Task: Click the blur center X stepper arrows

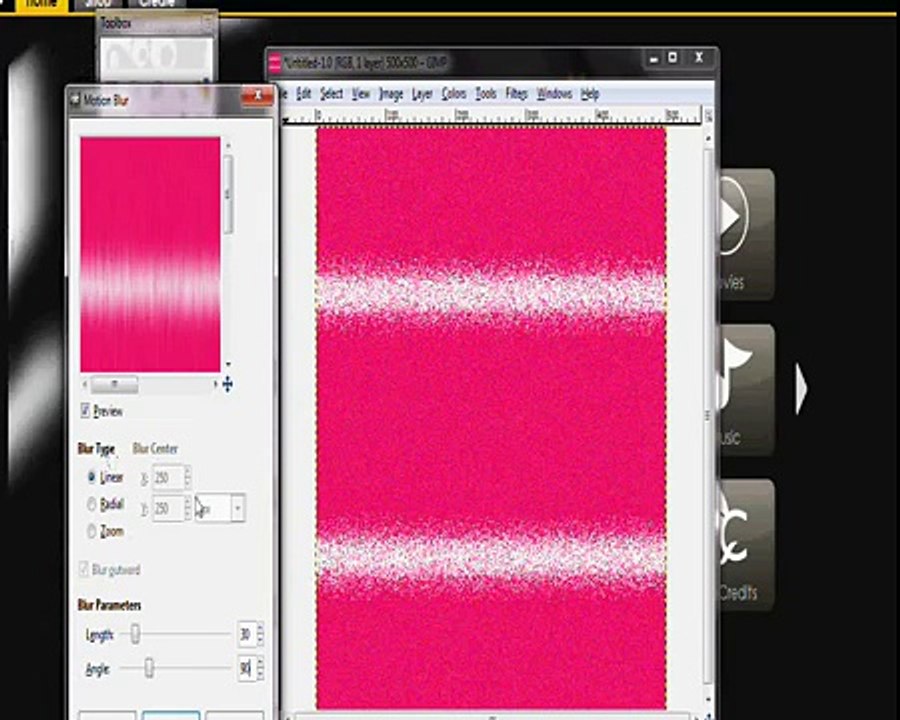Action: (x=187, y=477)
